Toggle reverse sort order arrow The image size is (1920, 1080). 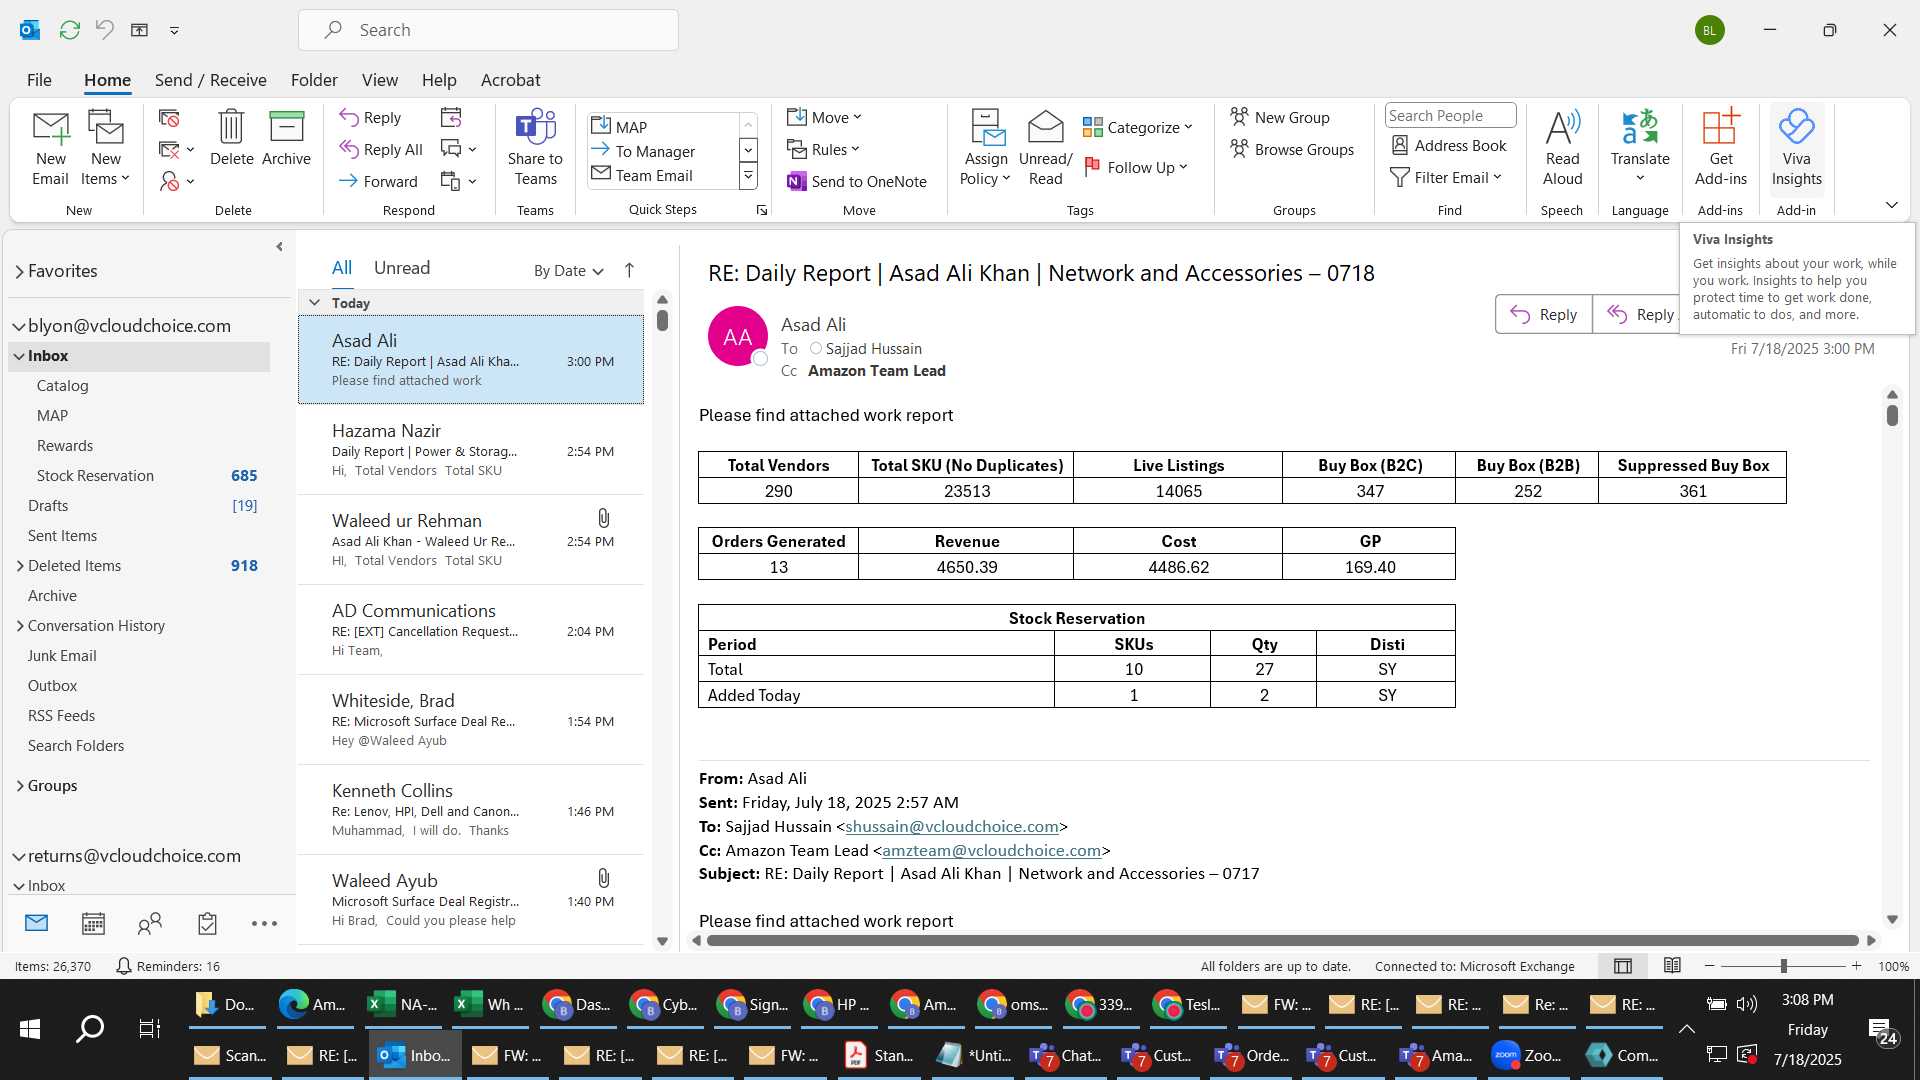tap(629, 270)
